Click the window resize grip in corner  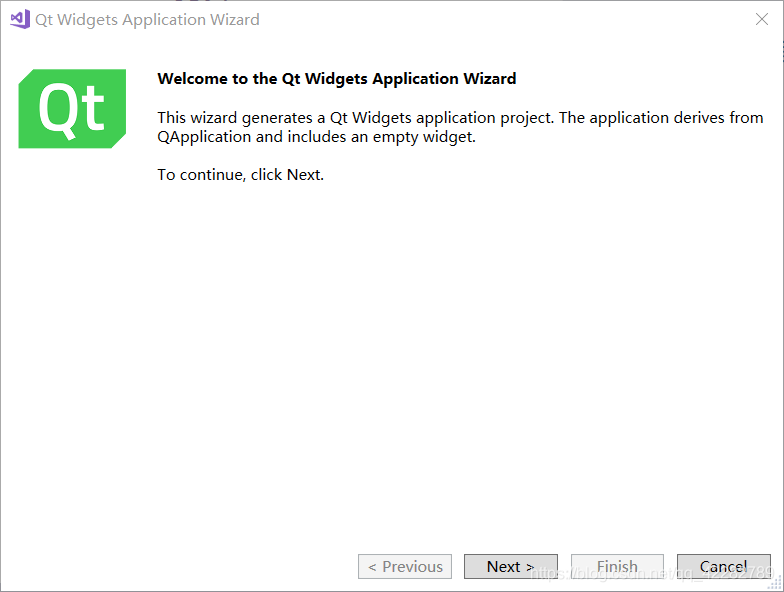(x=776, y=584)
